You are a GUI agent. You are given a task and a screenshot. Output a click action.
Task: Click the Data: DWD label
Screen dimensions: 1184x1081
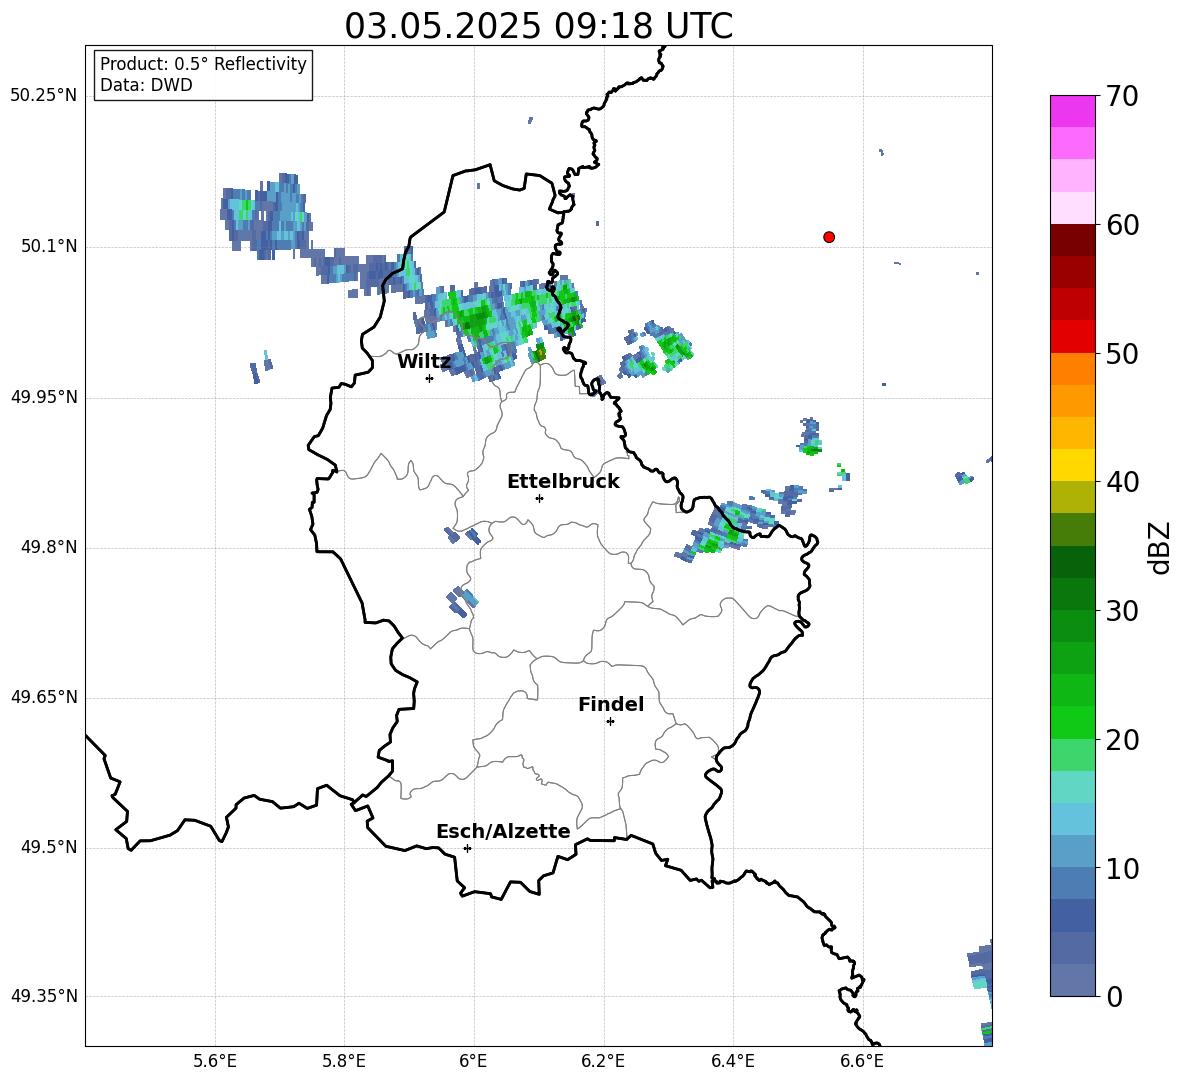tap(146, 85)
